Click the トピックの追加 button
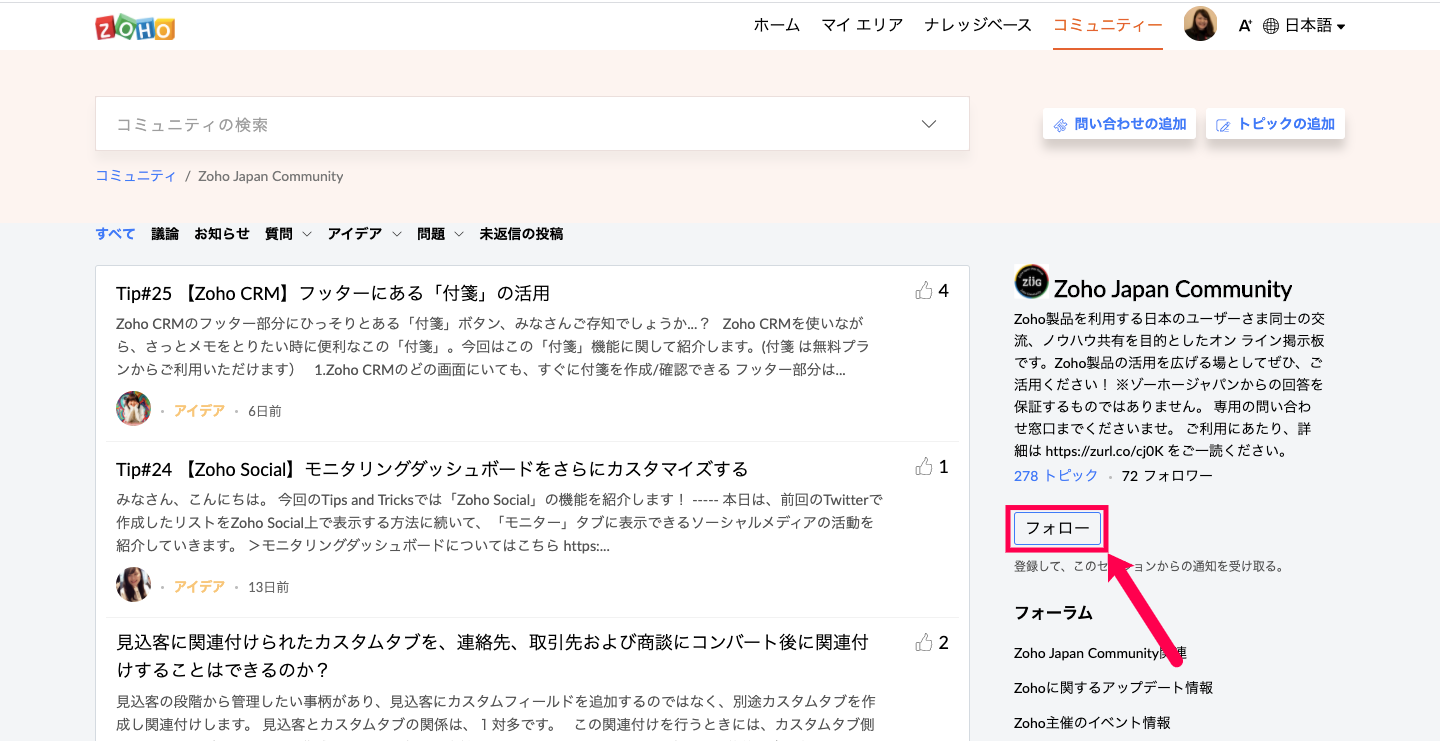 1275,124
